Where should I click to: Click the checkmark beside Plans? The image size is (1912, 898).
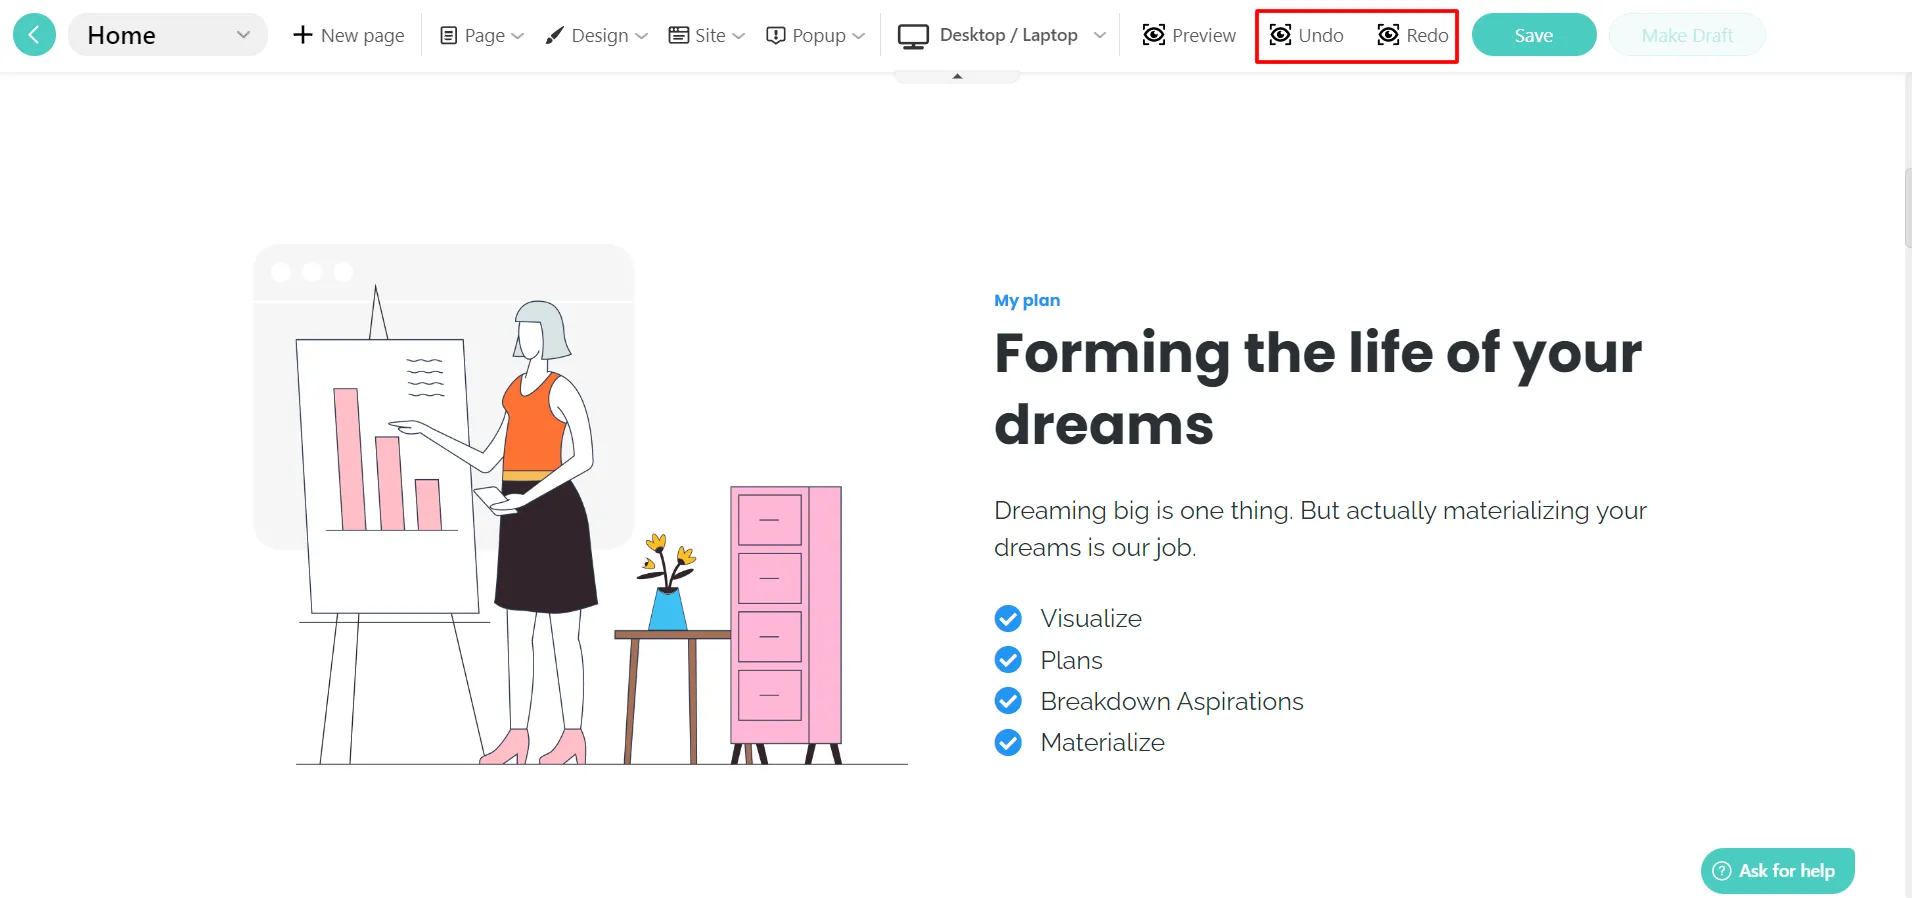(x=1008, y=660)
